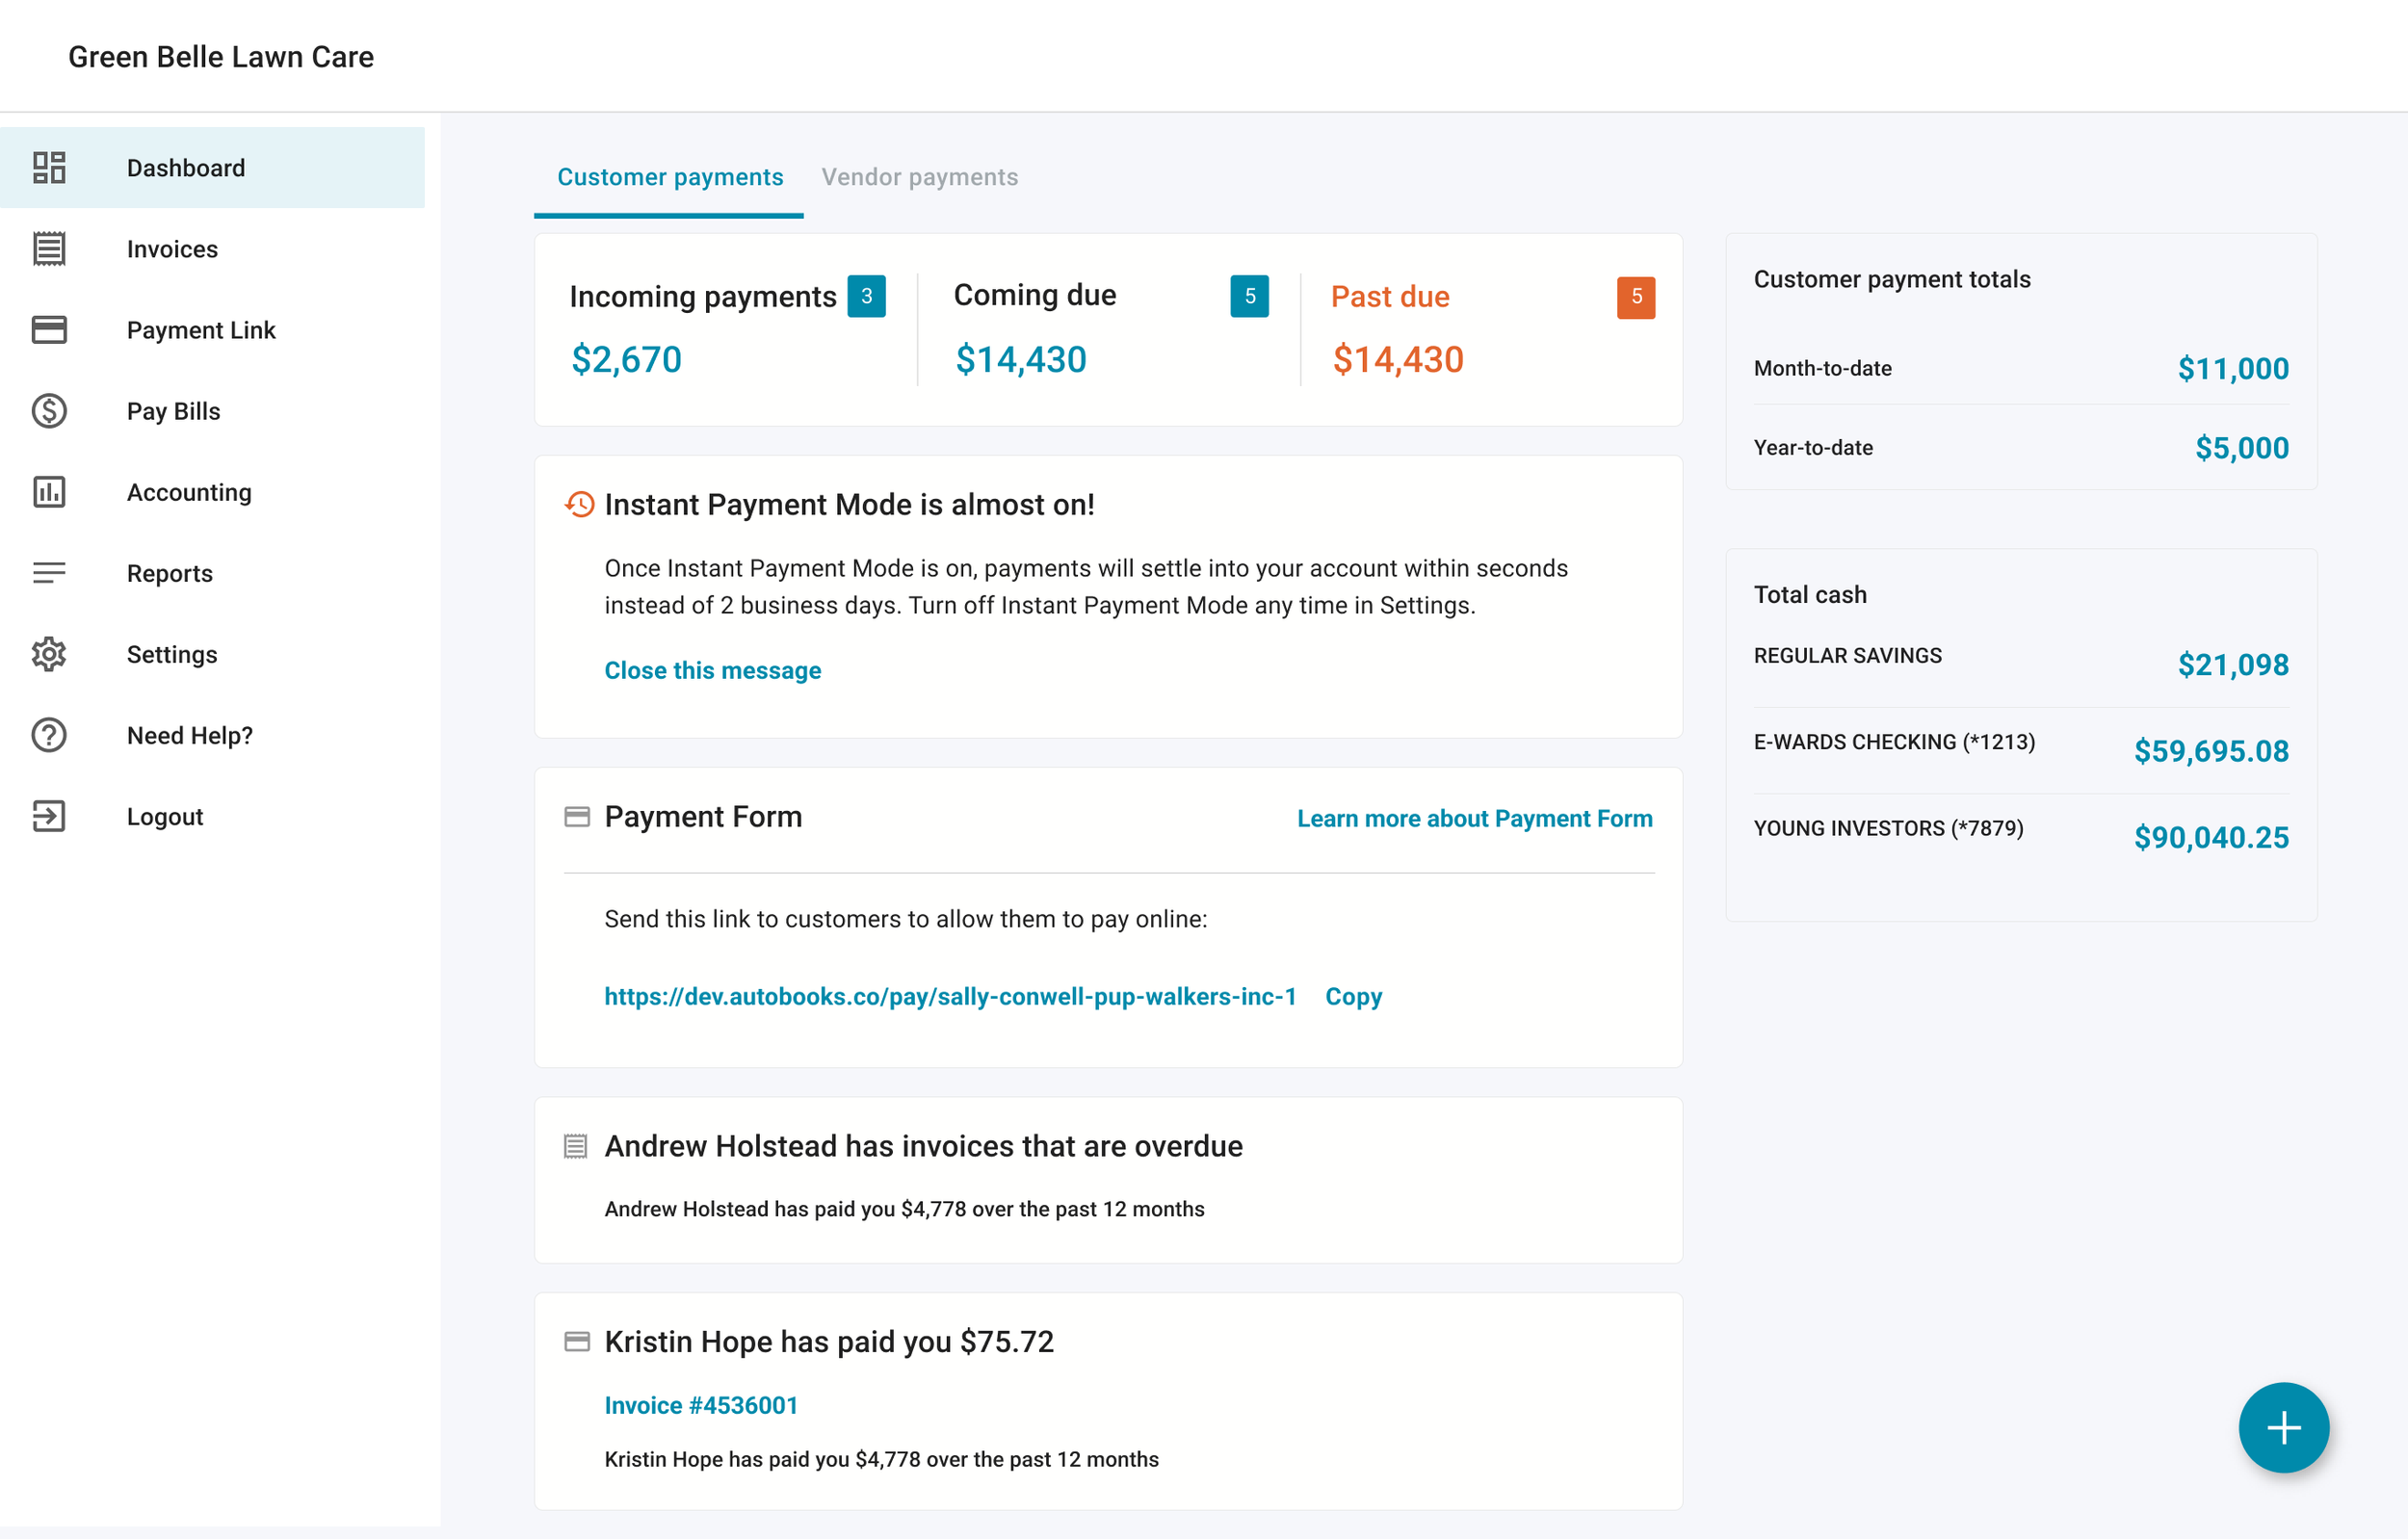Image resolution: width=2408 pixels, height=1539 pixels.
Task: Click the Dashboard grid icon in sidebar
Action: (x=49, y=167)
